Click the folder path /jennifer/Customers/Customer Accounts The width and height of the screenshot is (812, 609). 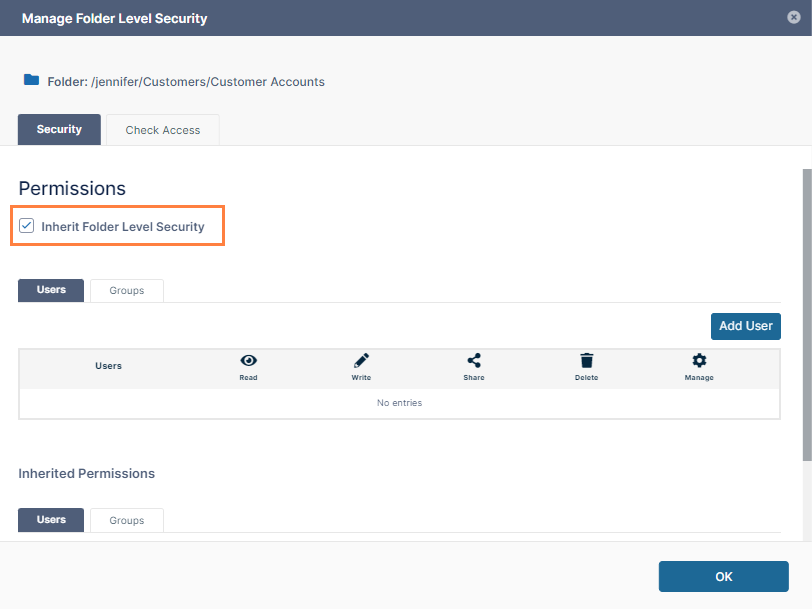207,81
